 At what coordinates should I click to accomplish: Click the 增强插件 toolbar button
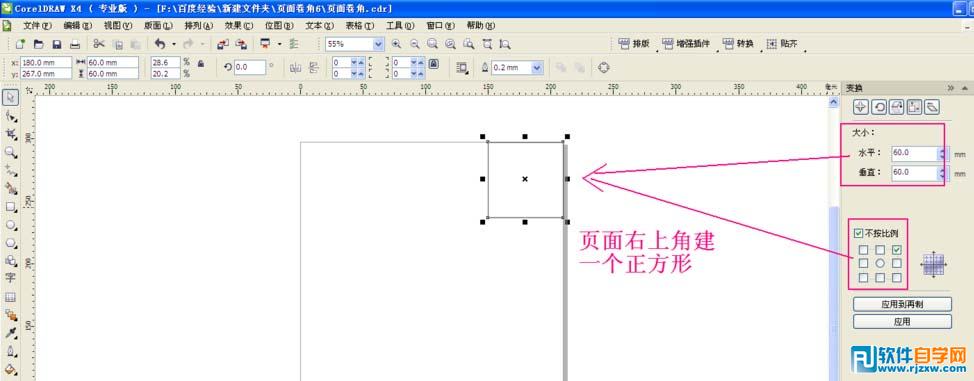tap(687, 44)
